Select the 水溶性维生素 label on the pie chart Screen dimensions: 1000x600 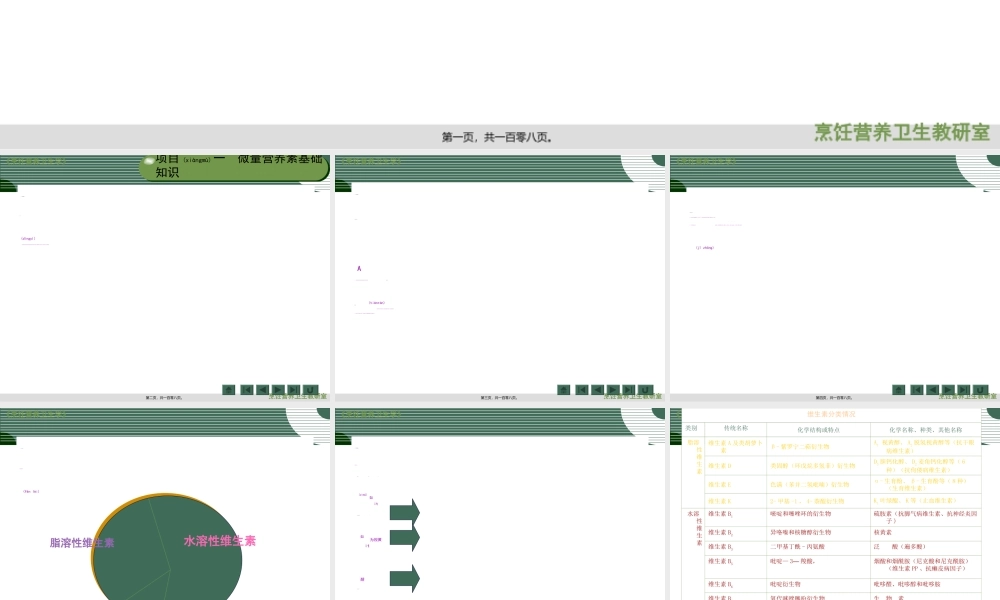click(219, 541)
